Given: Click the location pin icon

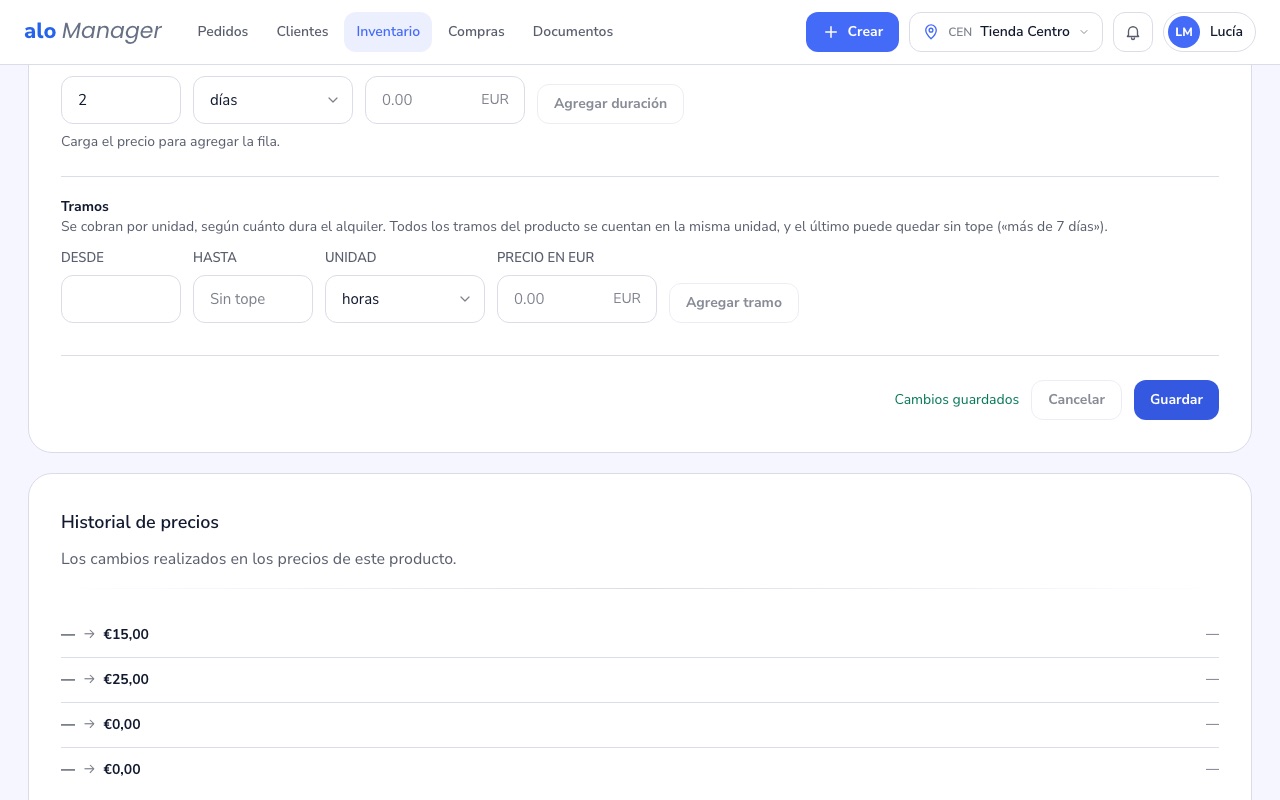Looking at the screenshot, I should click(x=931, y=32).
